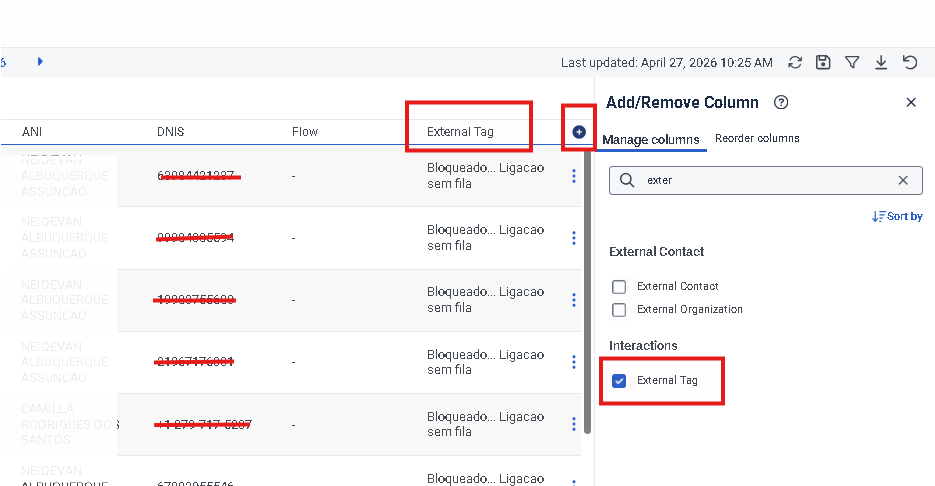Close the Add/Remove Column panel
This screenshot has width=935, height=486.
[x=911, y=102]
